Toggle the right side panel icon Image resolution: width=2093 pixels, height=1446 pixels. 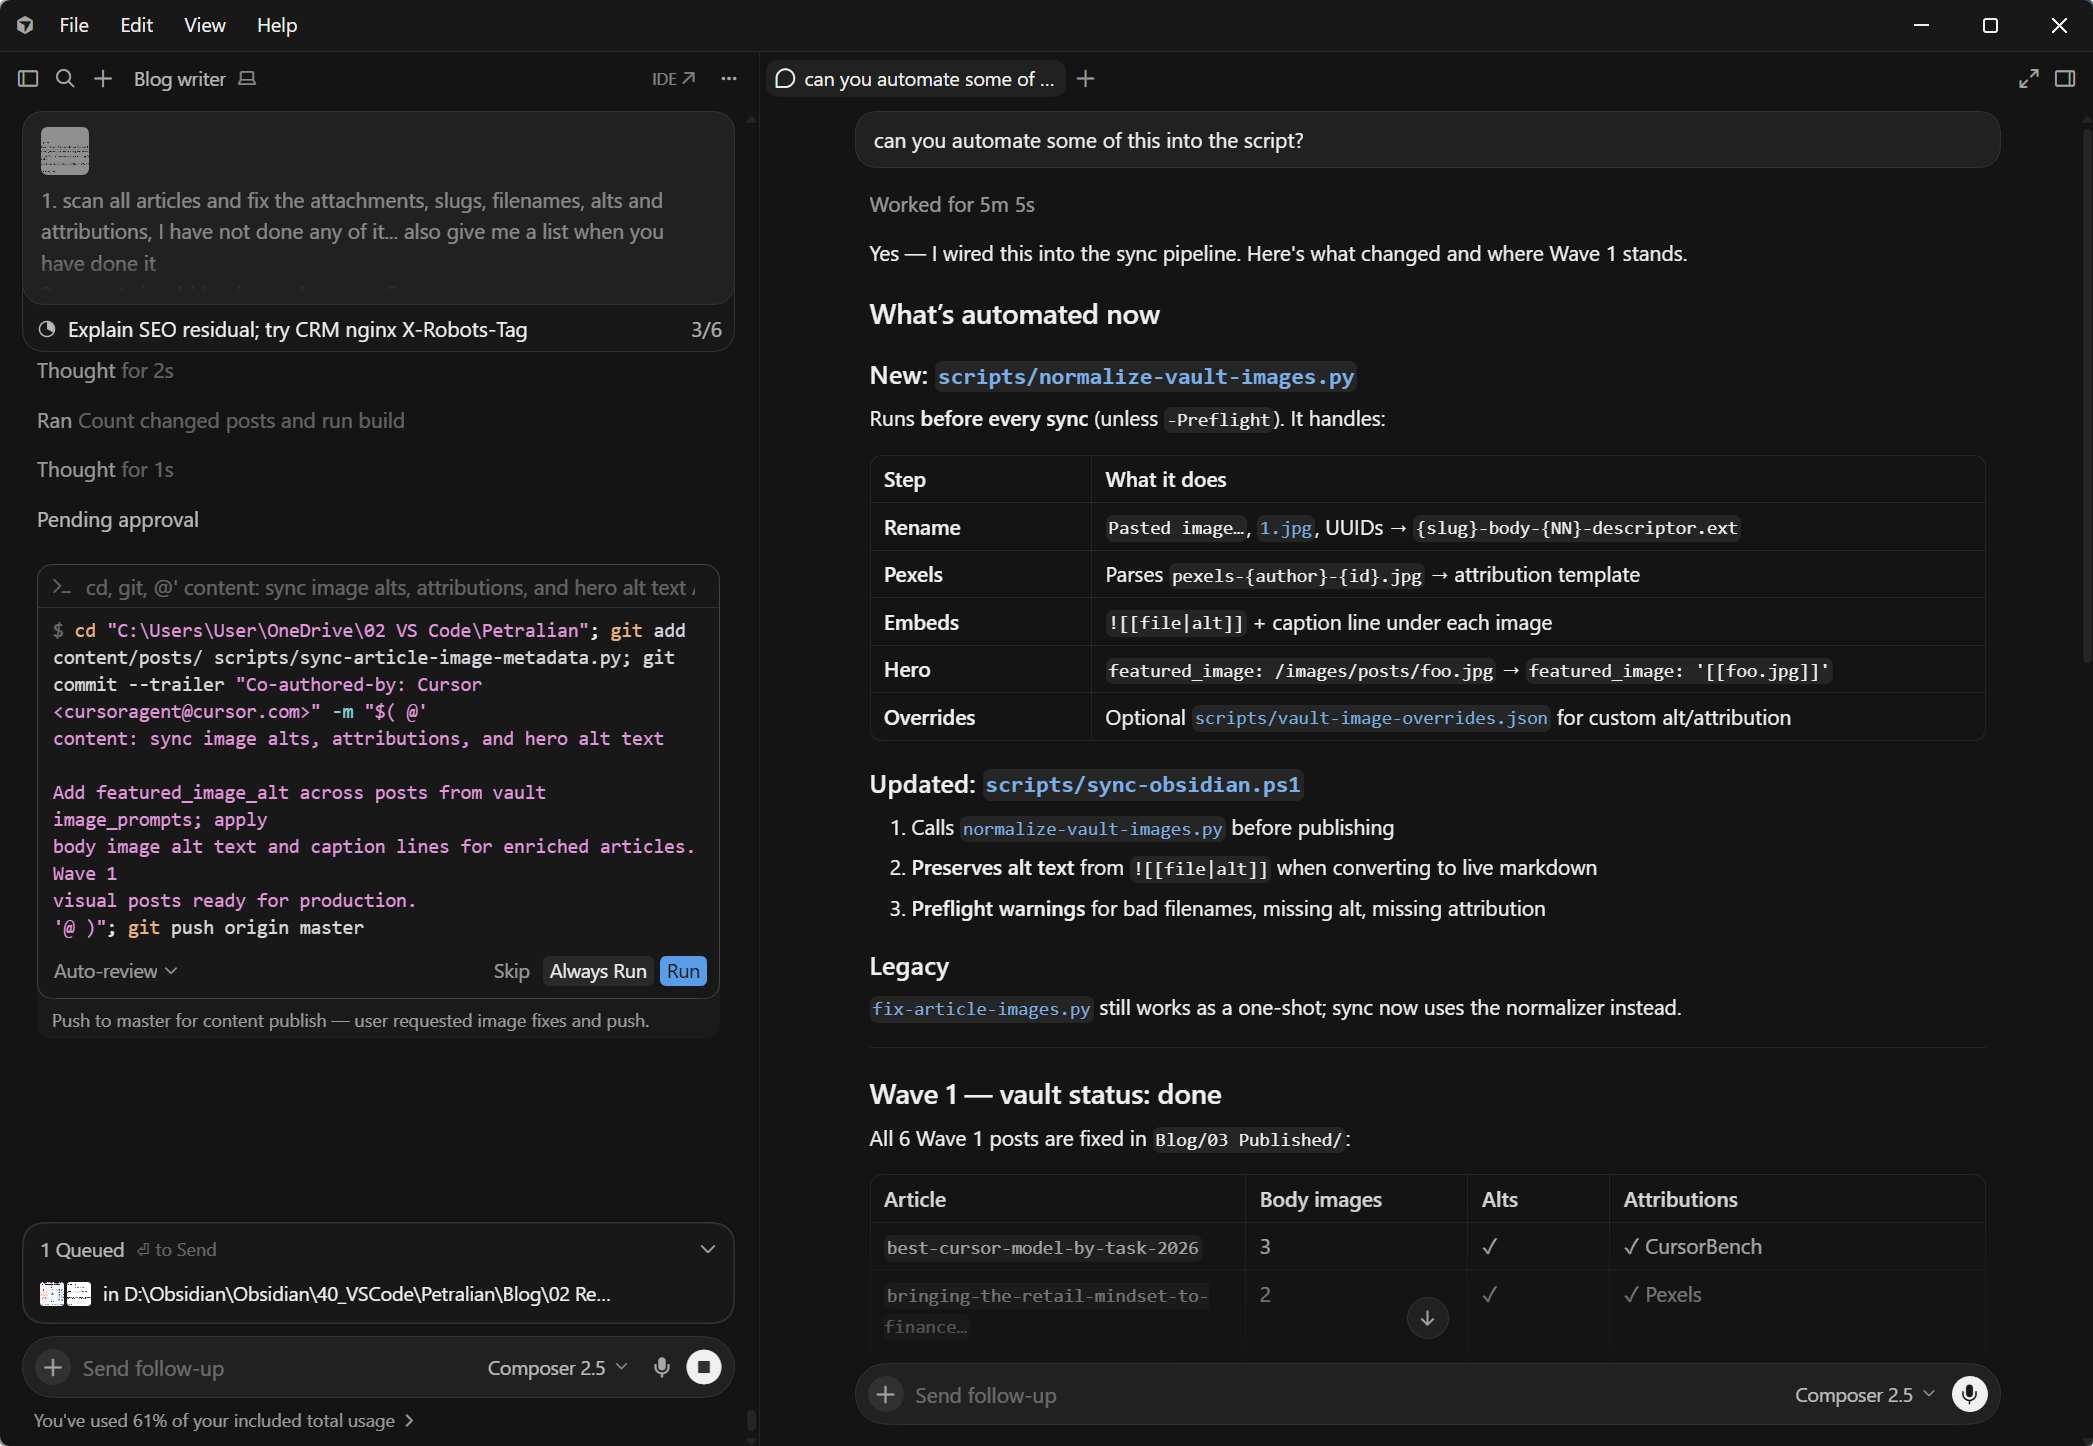click(x=2065, y=79)
